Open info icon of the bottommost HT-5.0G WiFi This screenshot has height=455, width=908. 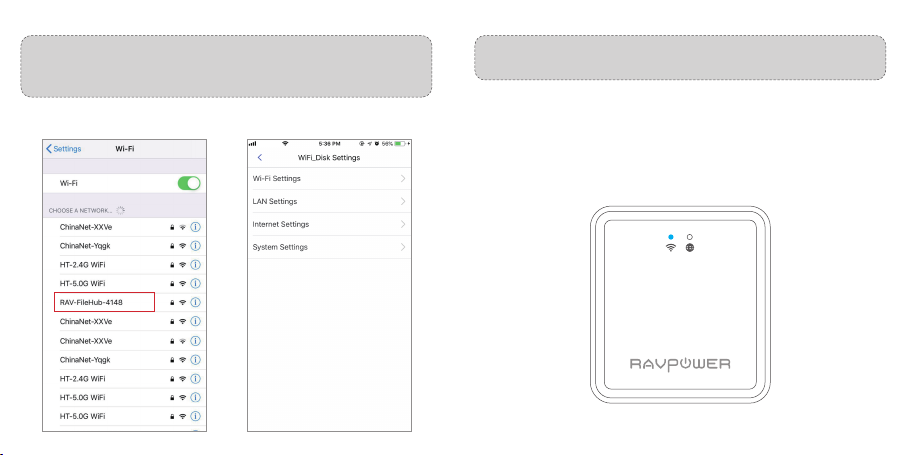[x=195, y=416]
